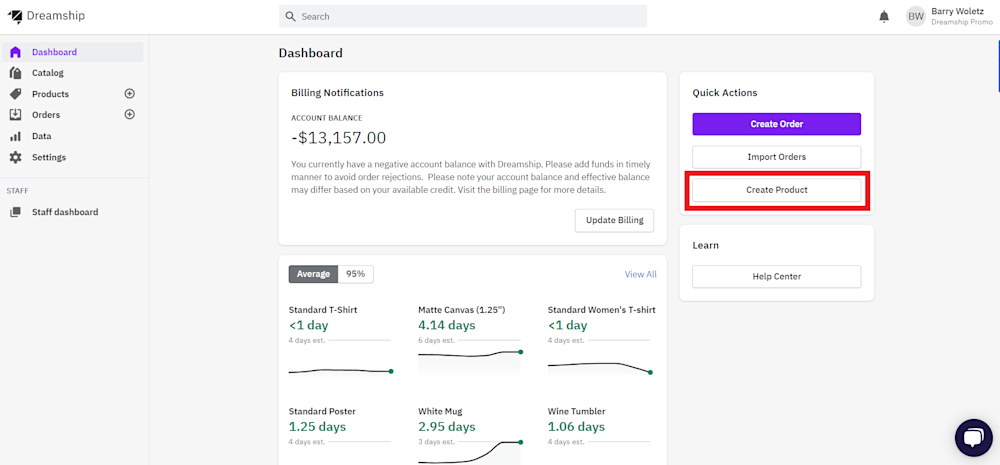Click the Create Product button
Screen dimensions: 1000x465
coord(777,190)
